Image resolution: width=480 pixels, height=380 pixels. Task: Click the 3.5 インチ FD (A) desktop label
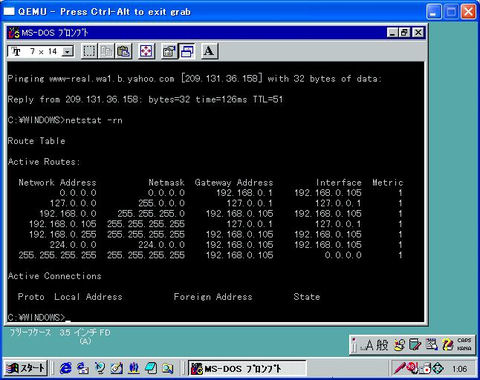point(85,337)
